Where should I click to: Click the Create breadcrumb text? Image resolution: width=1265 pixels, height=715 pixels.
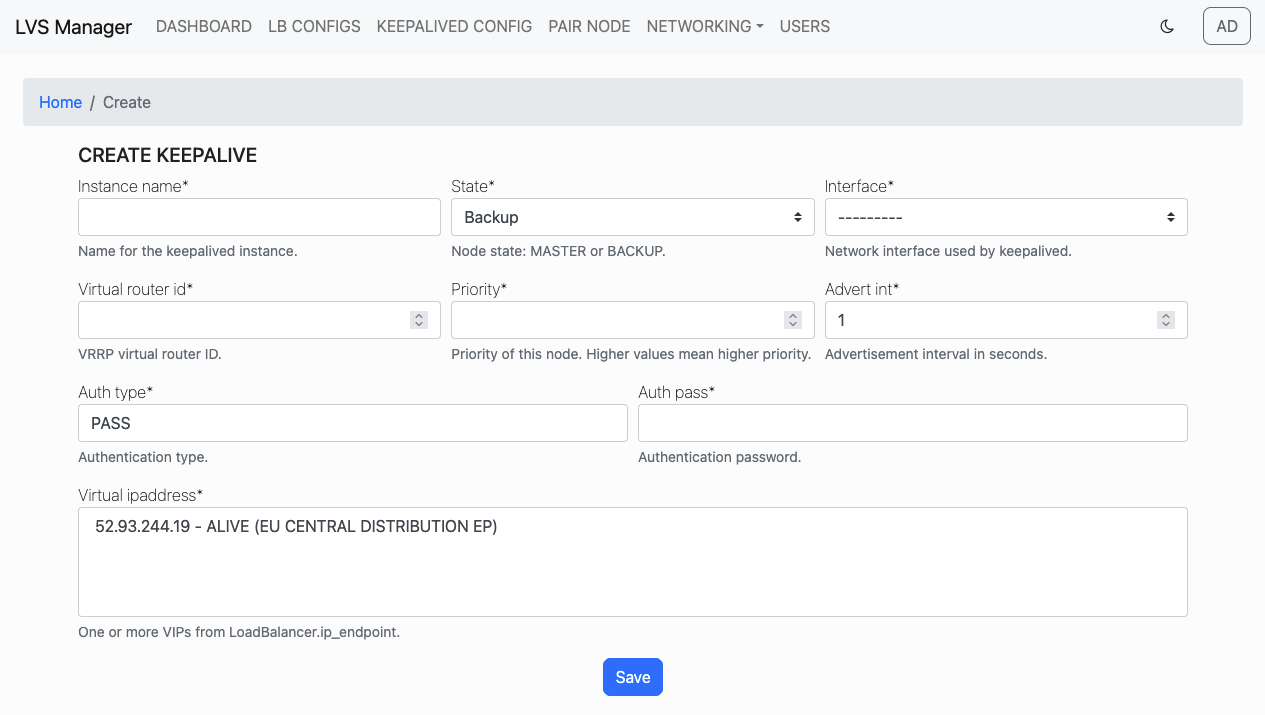(x=127, y=102)
